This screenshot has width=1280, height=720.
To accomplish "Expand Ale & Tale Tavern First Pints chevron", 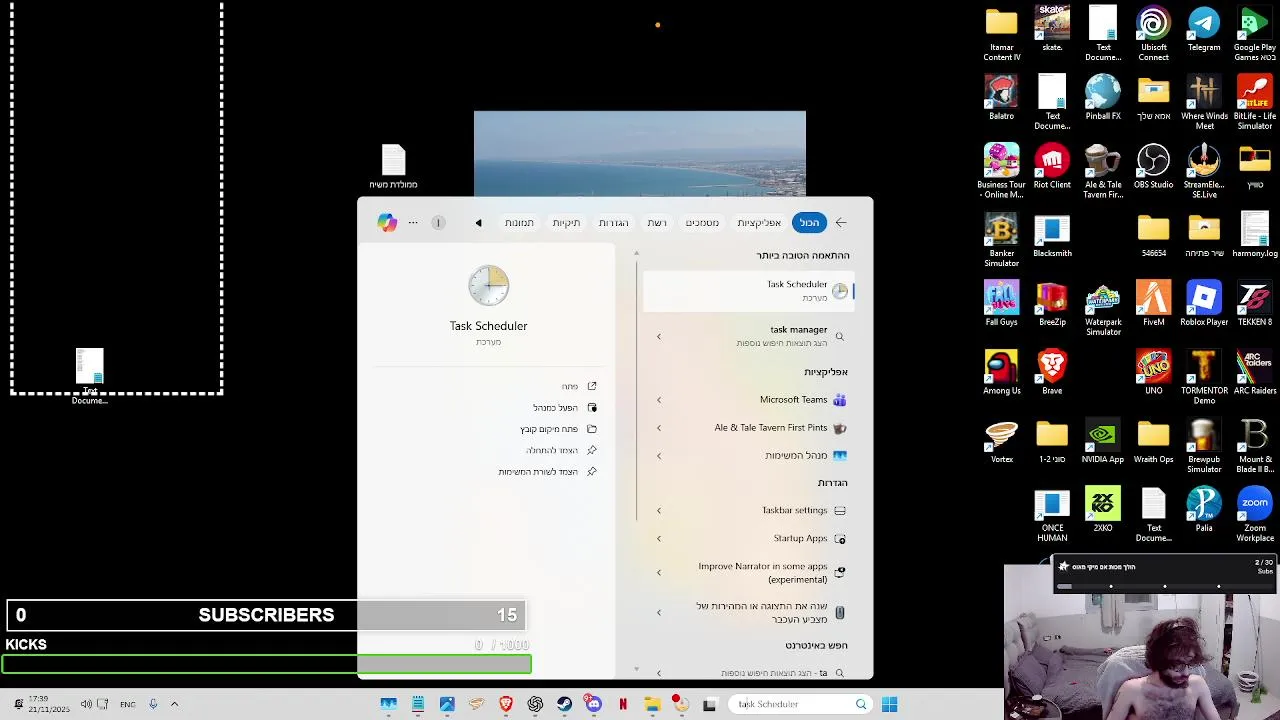I will pyautogui.click(x=658, y=428).
